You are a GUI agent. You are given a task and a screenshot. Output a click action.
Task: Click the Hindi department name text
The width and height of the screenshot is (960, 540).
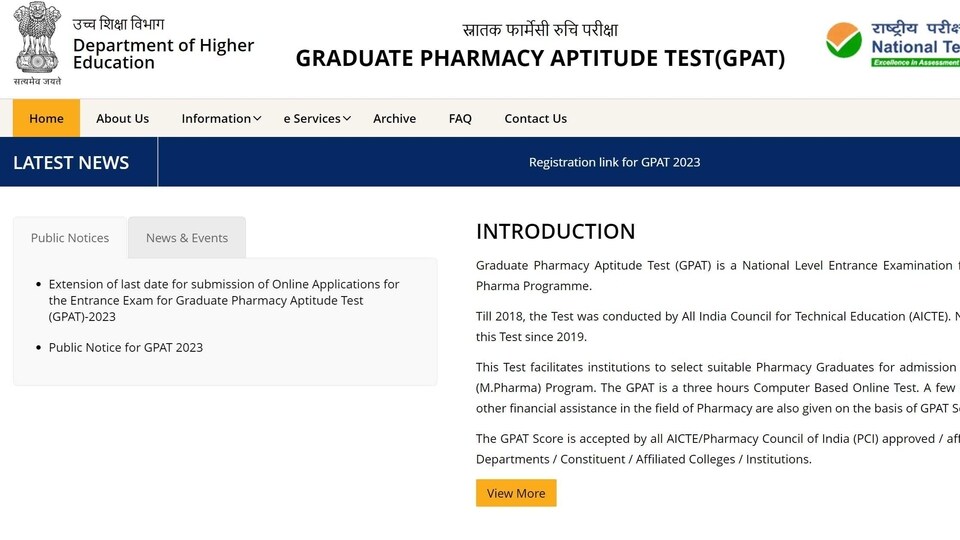(118, 24)
